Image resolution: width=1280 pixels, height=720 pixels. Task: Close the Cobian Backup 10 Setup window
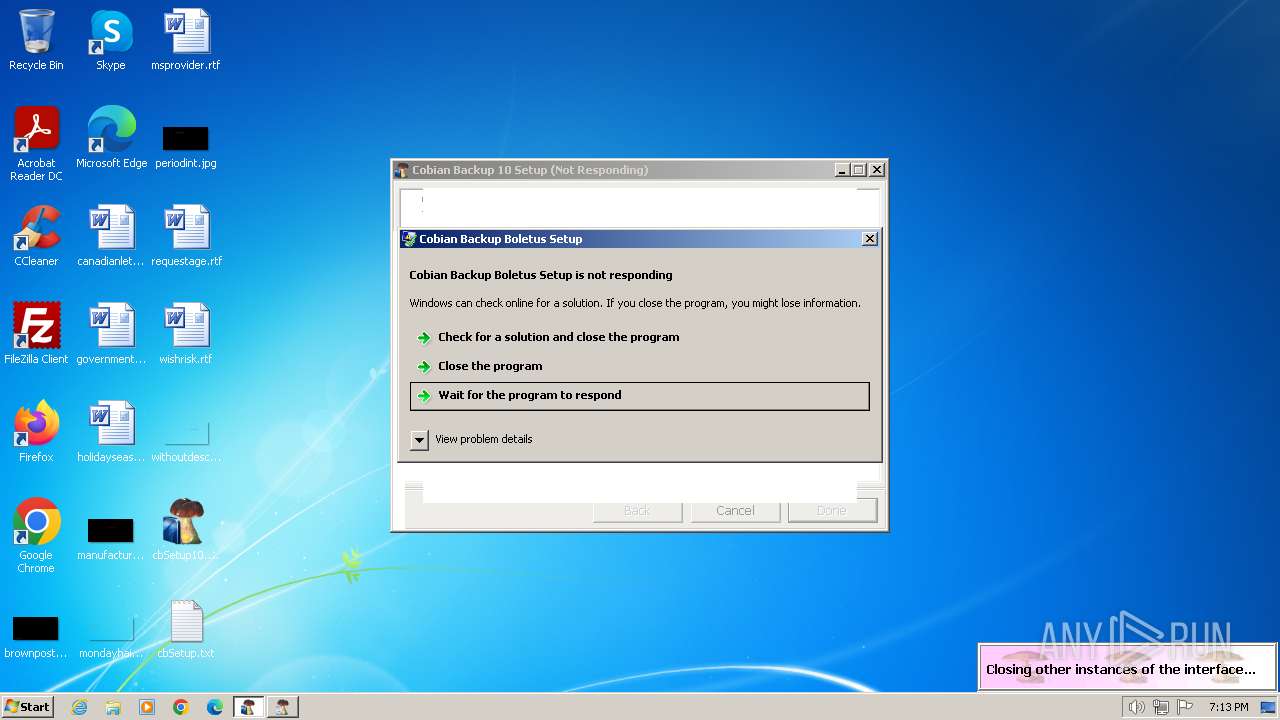point(876,170)
